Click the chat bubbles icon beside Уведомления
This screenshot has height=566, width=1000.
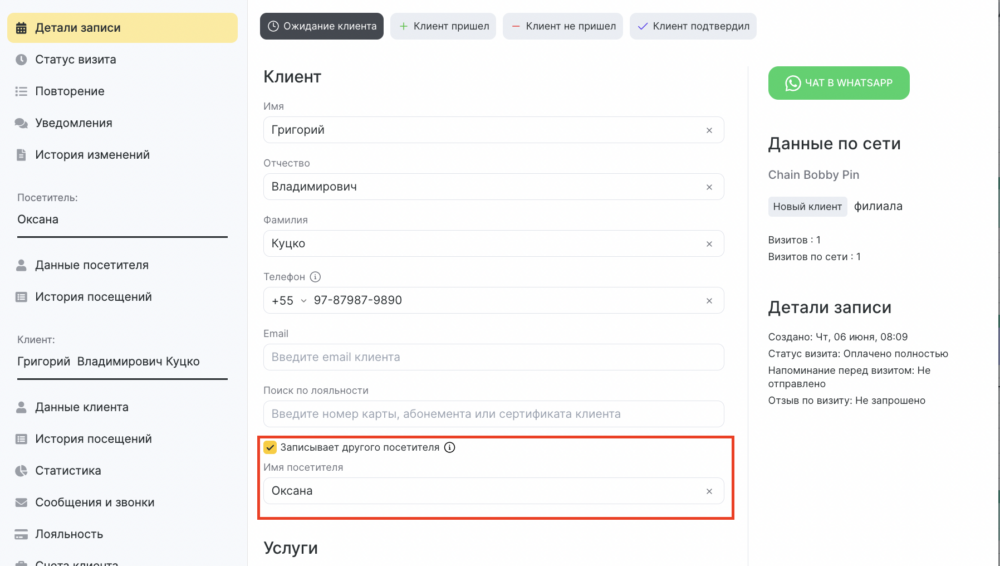(x=21, y=123)
